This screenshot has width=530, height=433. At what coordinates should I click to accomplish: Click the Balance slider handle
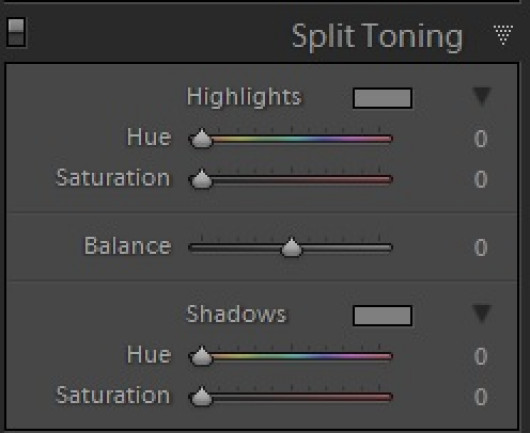291,247
